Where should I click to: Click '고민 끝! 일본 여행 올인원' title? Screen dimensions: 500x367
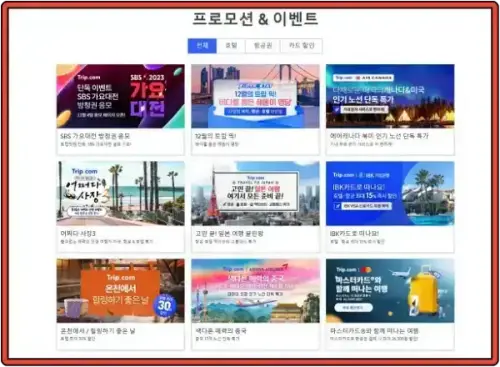[x=229, y=233]
